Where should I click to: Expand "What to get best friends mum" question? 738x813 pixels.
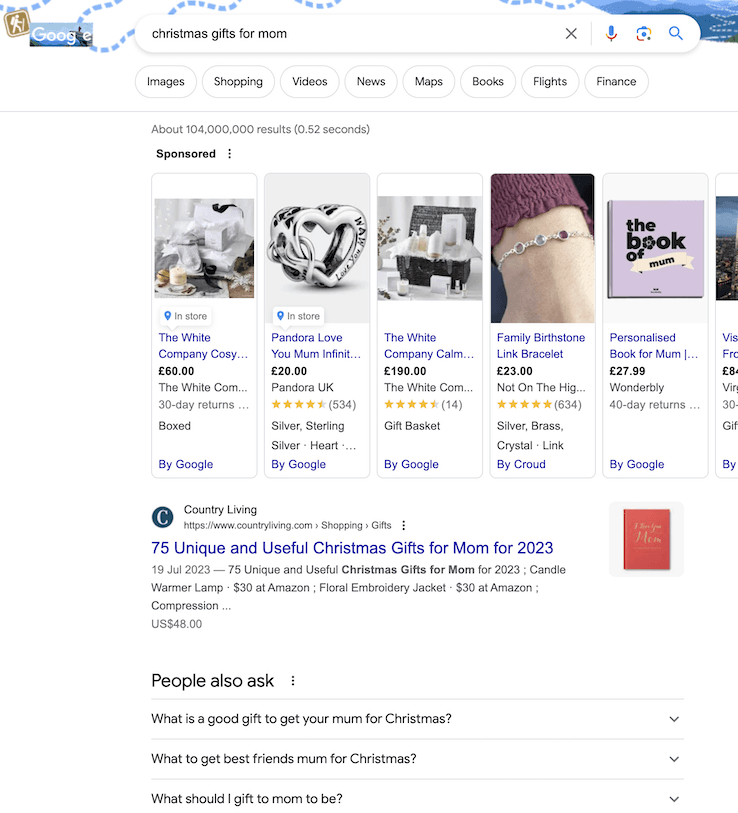pyautogui.click(x=674, y=759)
